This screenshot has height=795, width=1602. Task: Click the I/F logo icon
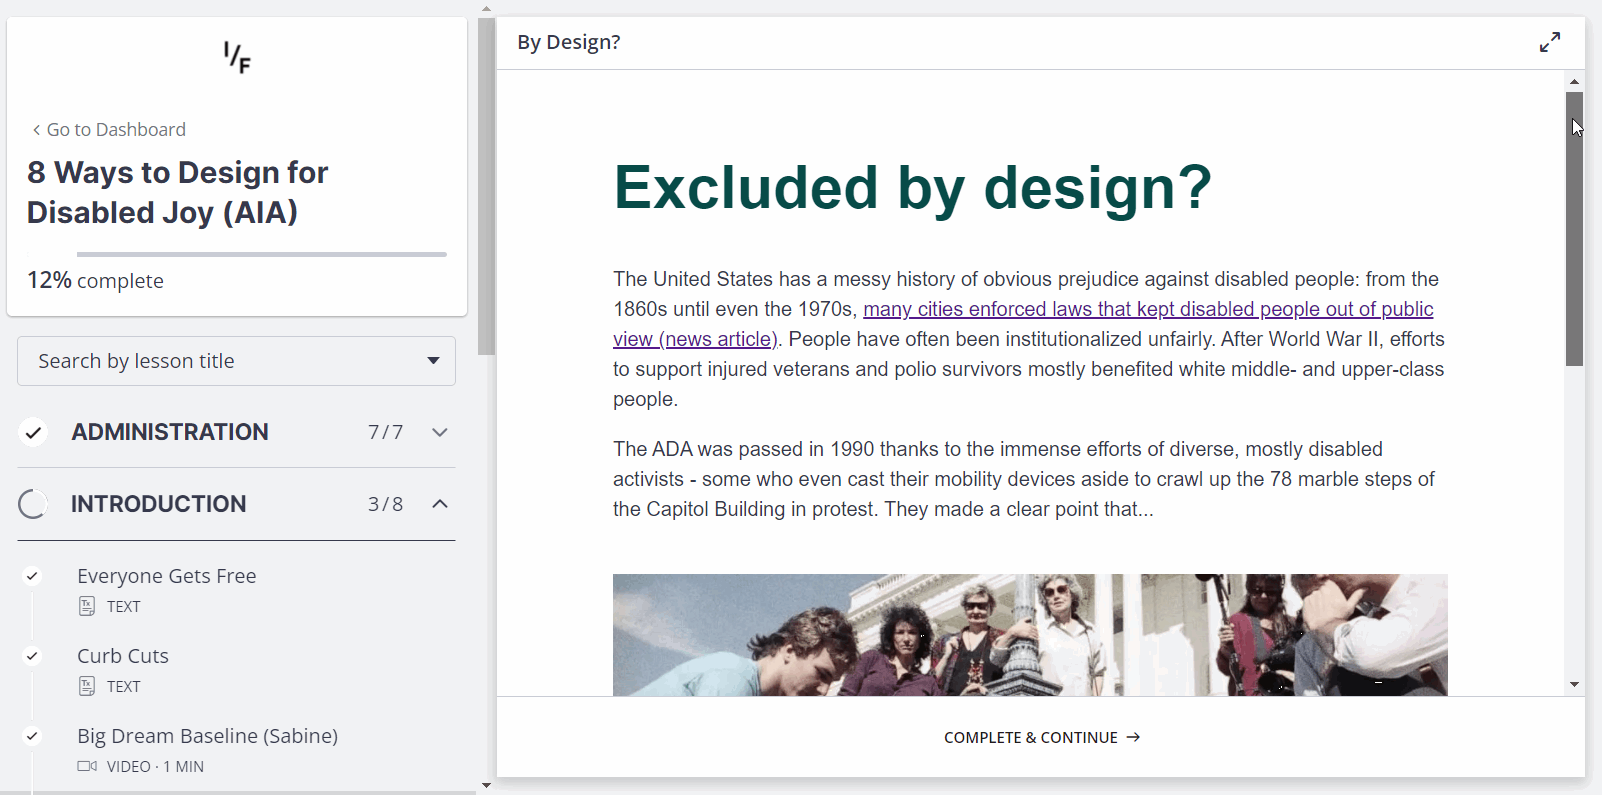click(x=237, y=57)
